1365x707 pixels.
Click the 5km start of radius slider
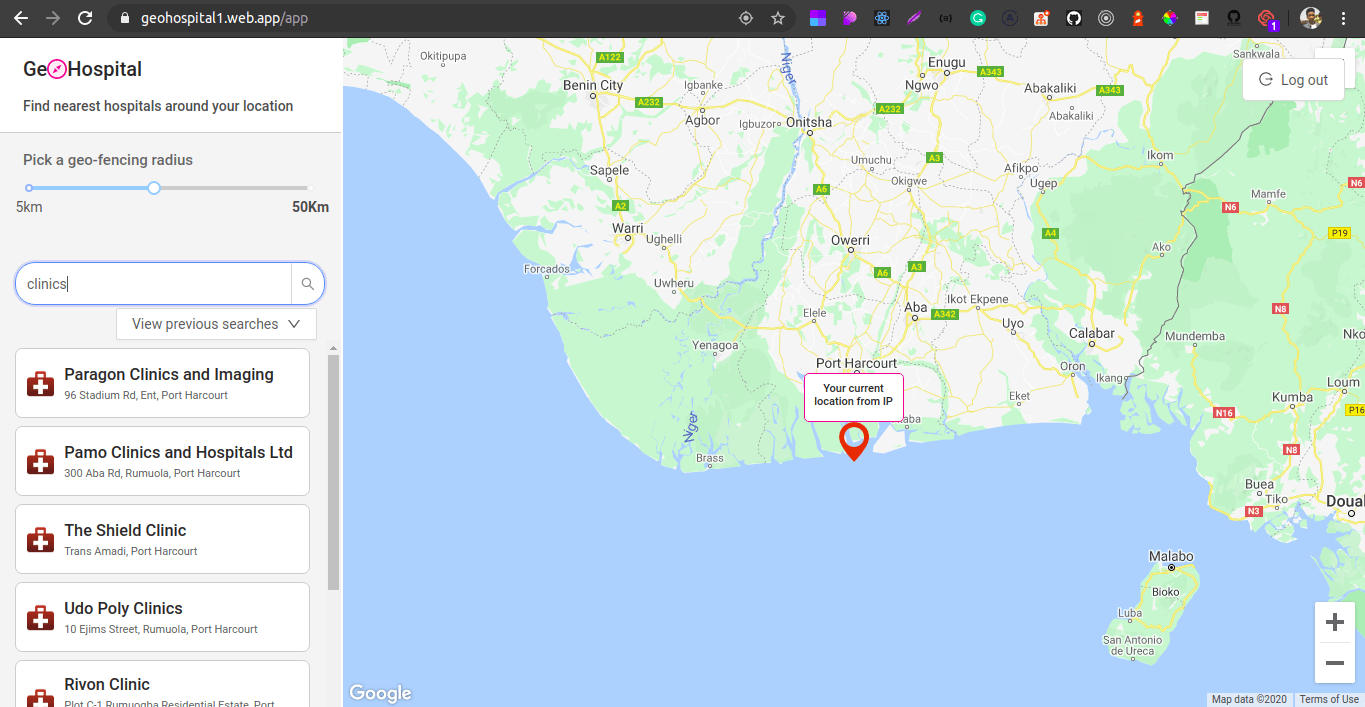(29, 188)
